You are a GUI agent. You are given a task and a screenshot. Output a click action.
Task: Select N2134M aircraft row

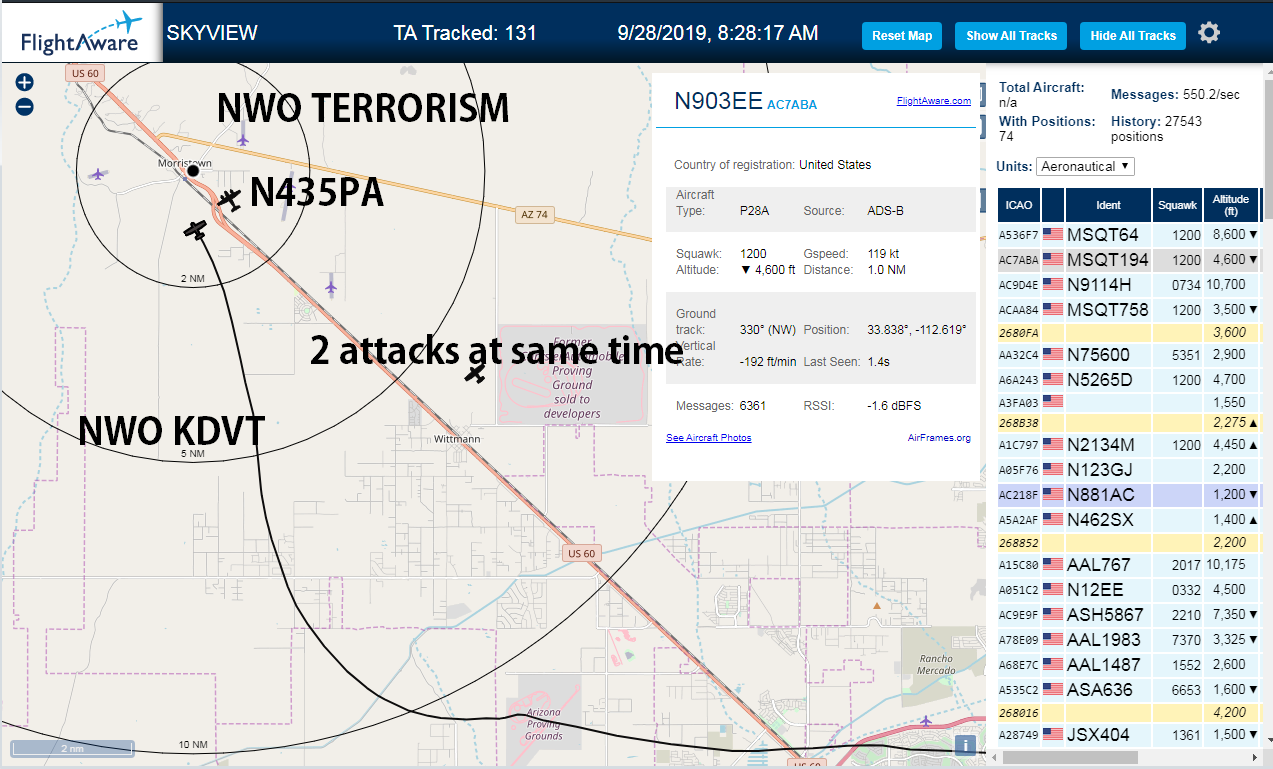pos(1129,445)
